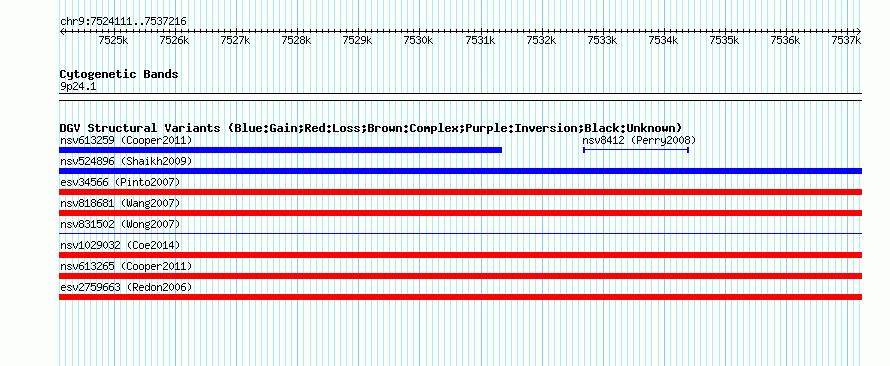
Task: Click the 7531k ruler mark
Action: (480, 40)
